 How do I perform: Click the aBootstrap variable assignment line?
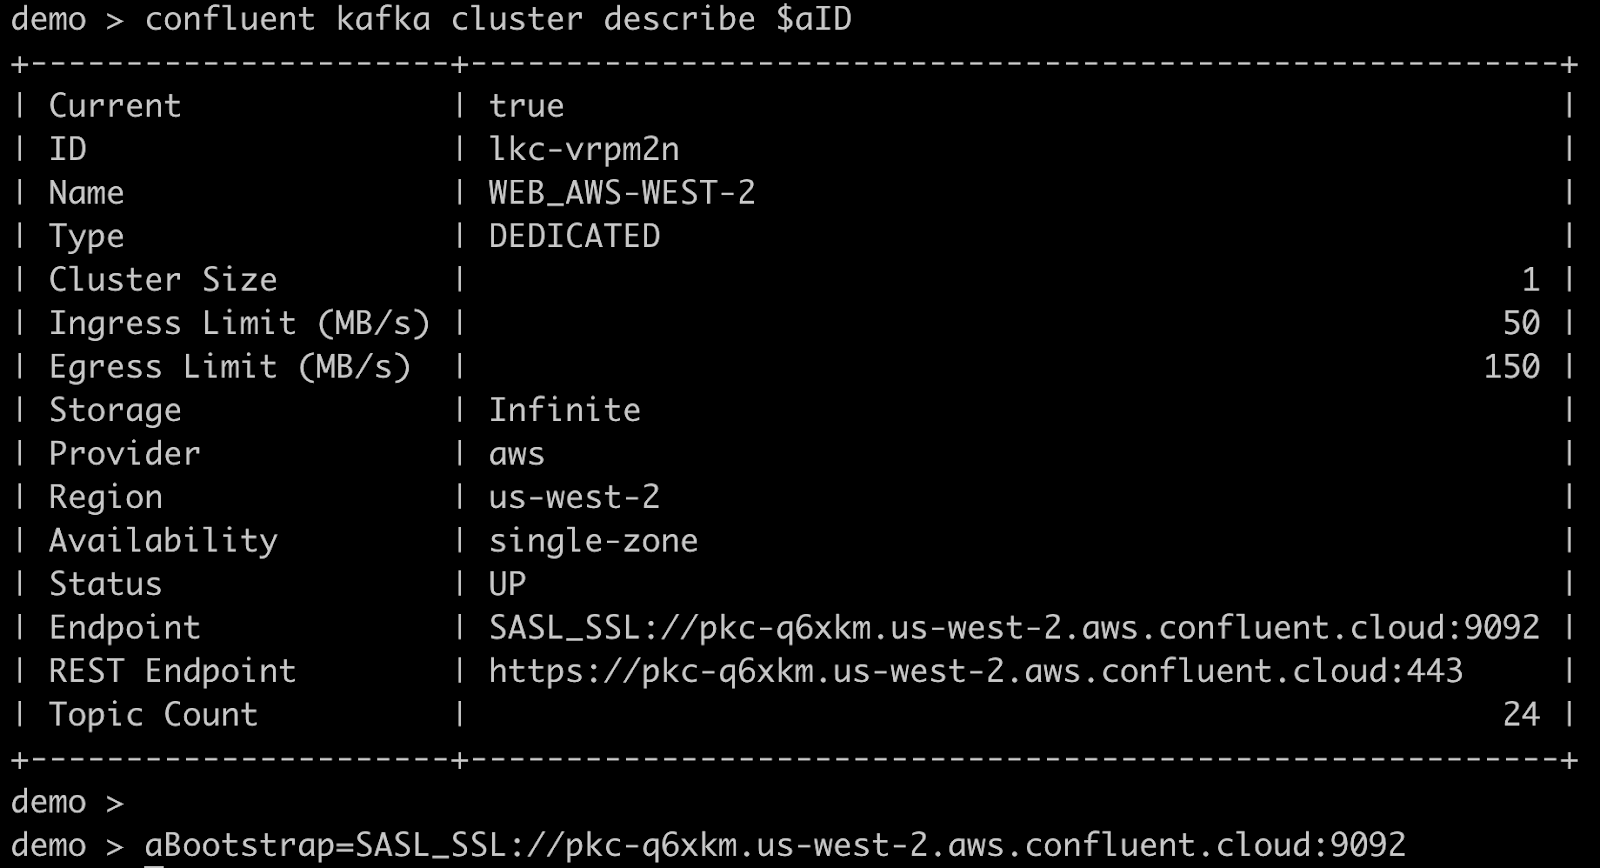[x=775, y=846]
